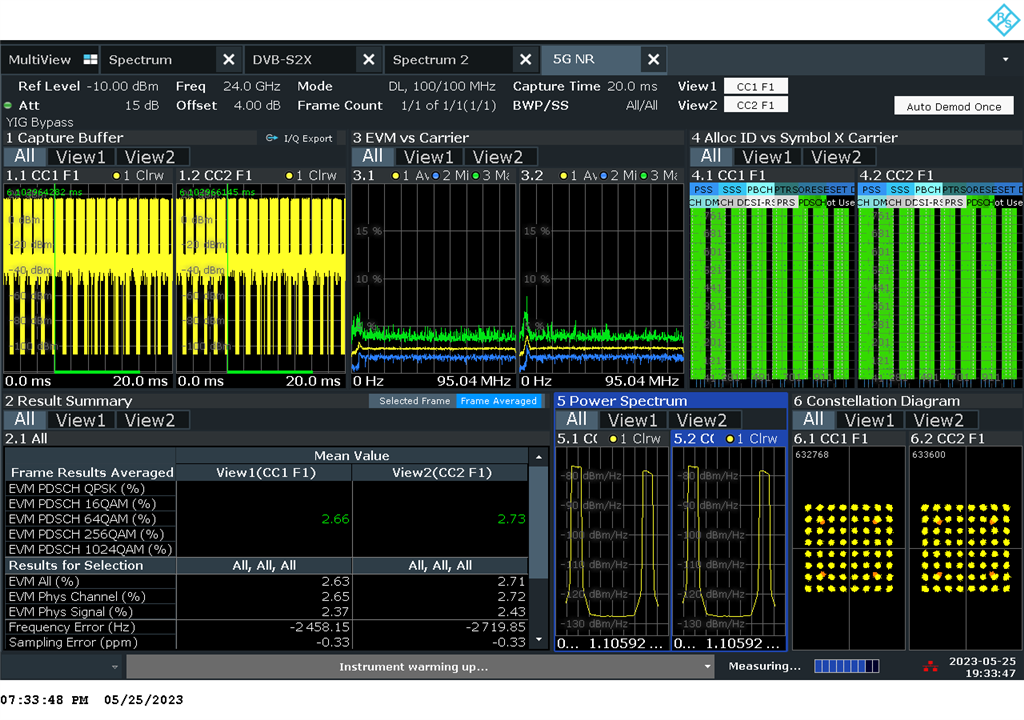Screen dimensions: 1024x720
Task: Select View1 in Constellation Diagram
Action: tap(869, 420)
